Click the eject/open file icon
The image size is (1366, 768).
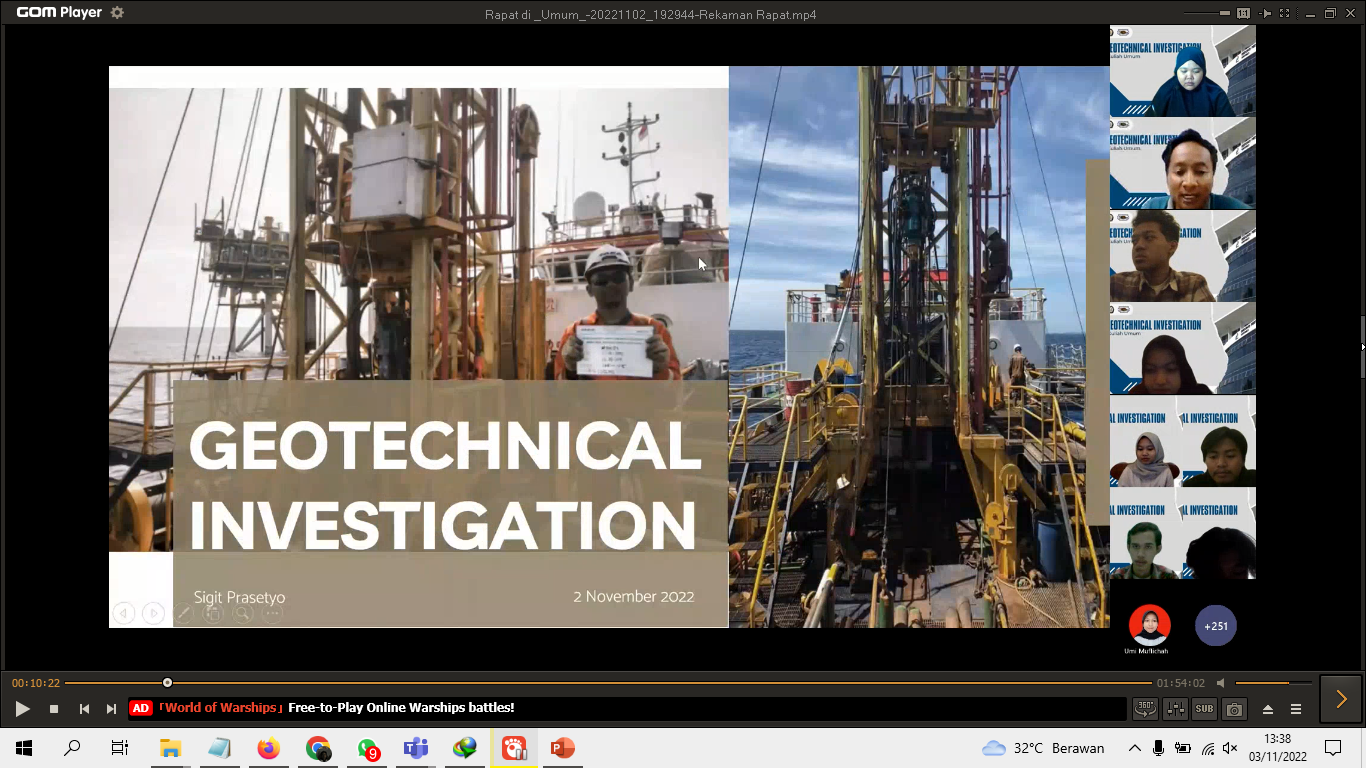click(1268, 709)
